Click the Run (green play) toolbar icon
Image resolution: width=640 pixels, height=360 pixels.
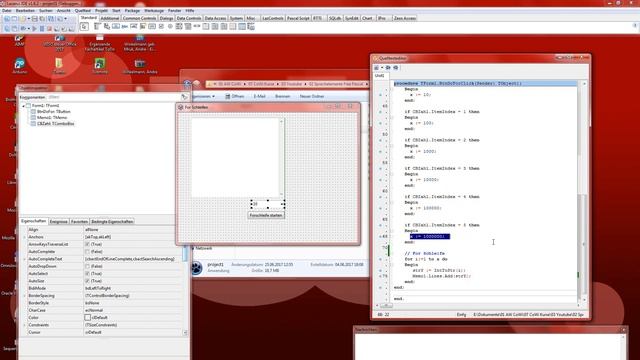click(x=34, y=29)
